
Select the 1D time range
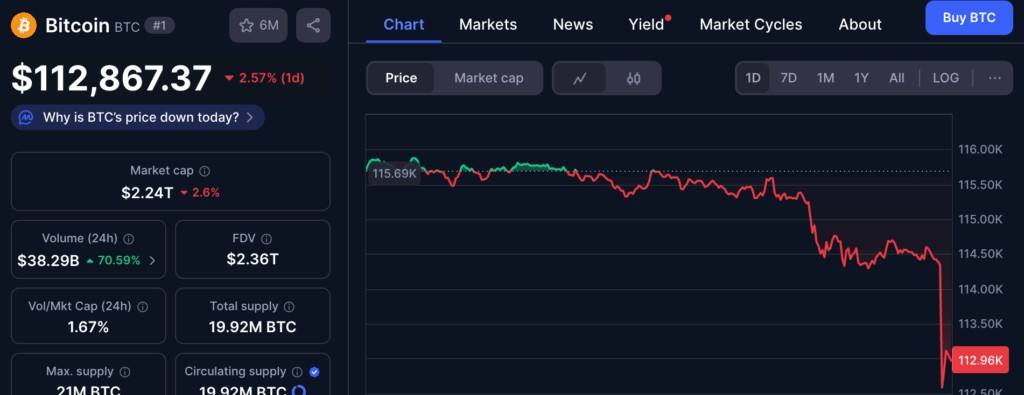click(x=753, y=78)
